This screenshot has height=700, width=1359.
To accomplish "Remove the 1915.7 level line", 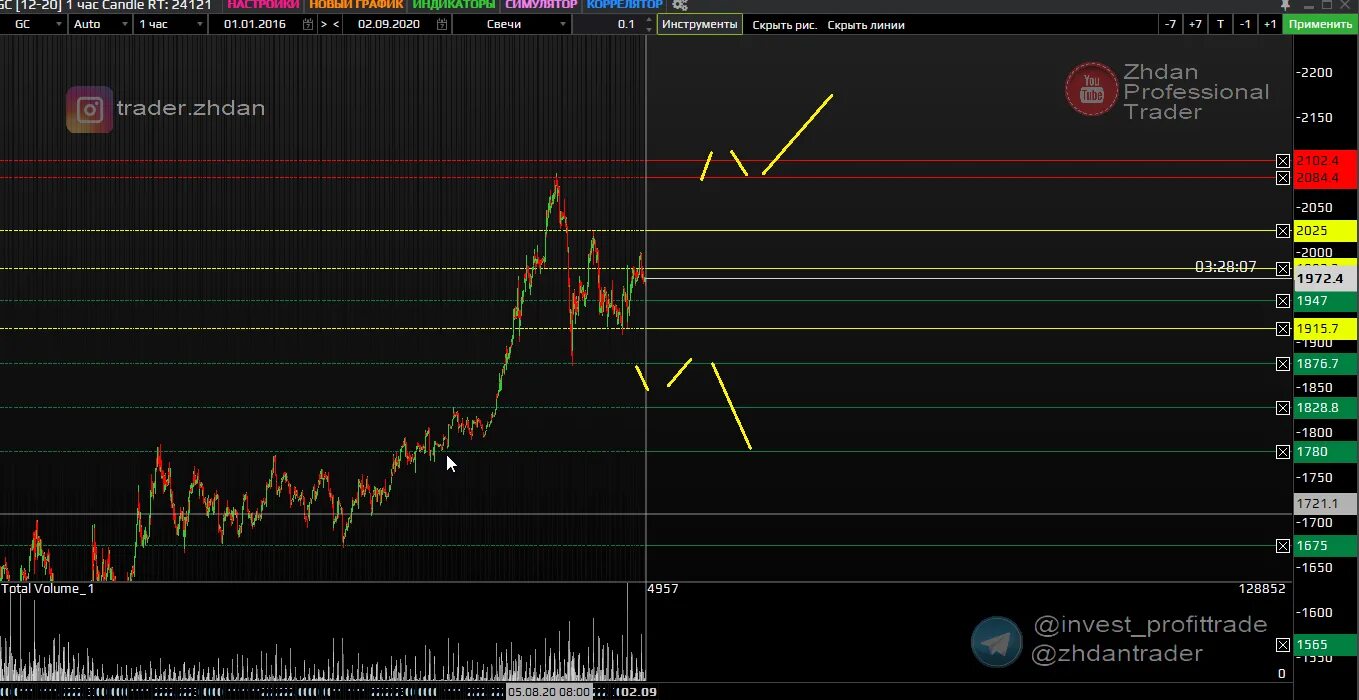I will [x=1283, y=329].
